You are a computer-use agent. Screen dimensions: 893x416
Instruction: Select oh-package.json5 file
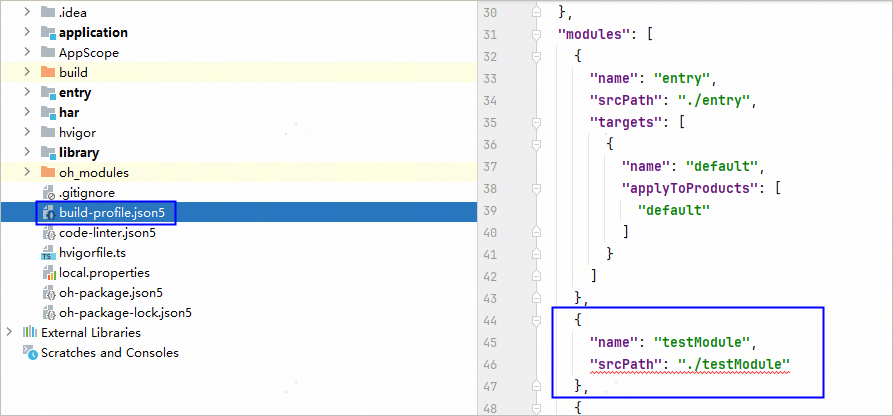click(x=110, y=293)
